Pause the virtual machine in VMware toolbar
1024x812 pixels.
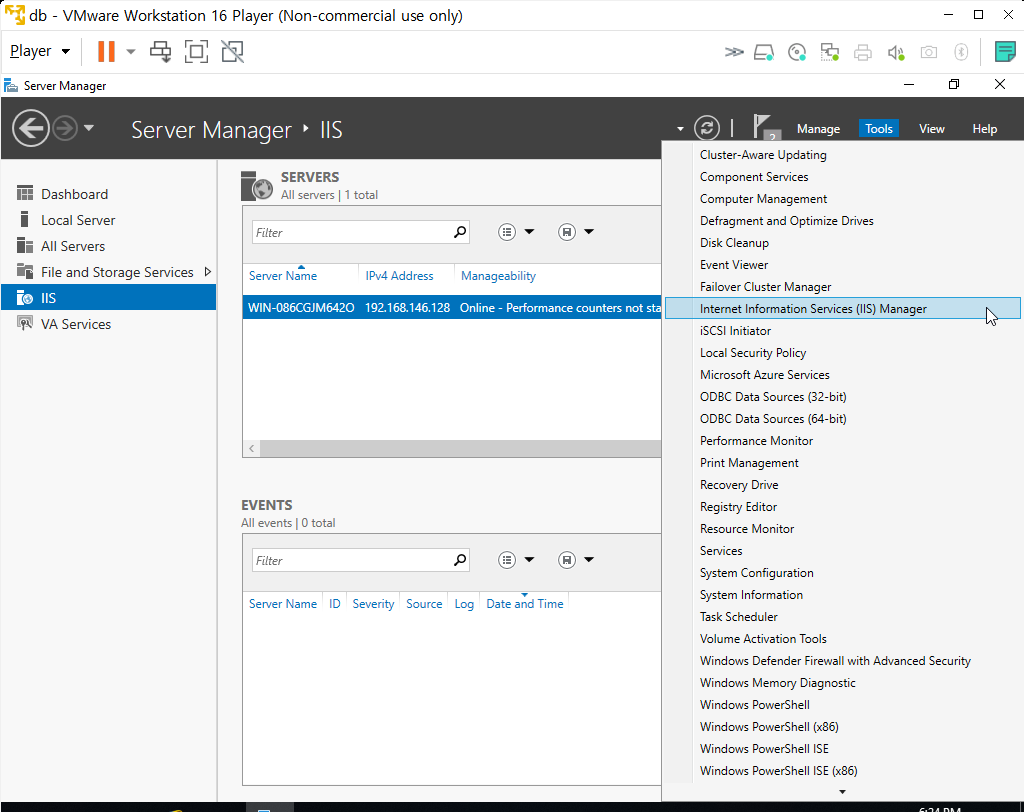tap(106, 51)
